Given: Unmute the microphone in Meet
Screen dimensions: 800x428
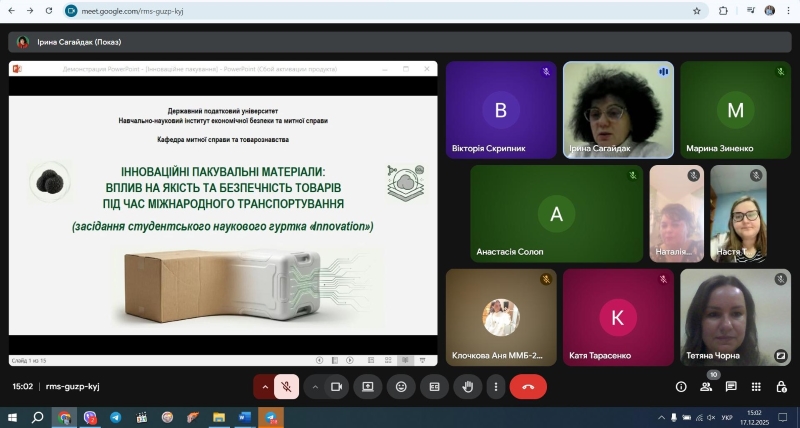Looking at the screenshot, I should pyautogui.click(x=286, y=387).
